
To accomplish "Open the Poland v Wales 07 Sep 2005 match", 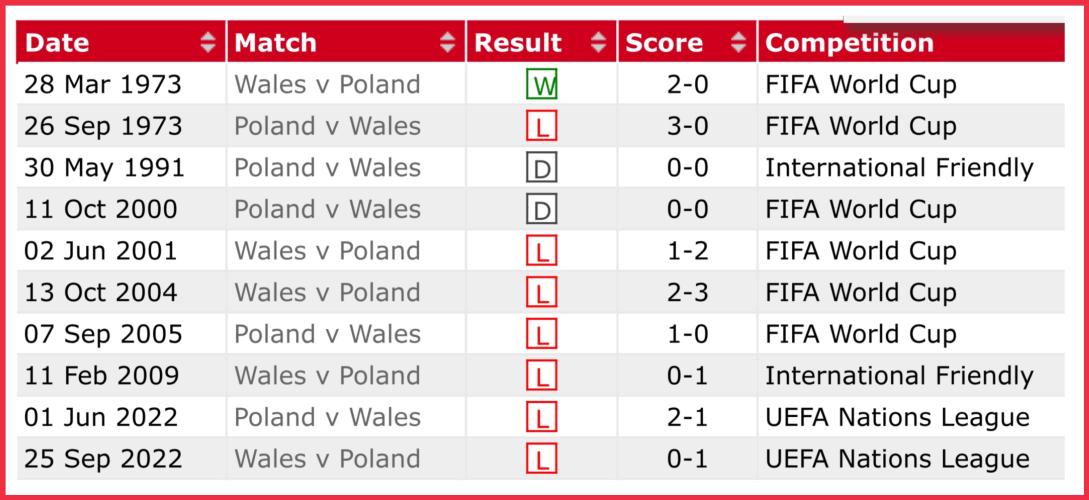I will [x=327, y=334].
